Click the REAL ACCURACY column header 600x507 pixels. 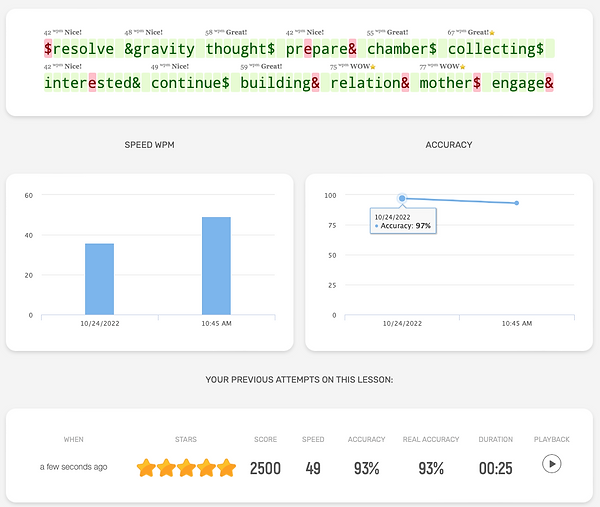[433, 439]
